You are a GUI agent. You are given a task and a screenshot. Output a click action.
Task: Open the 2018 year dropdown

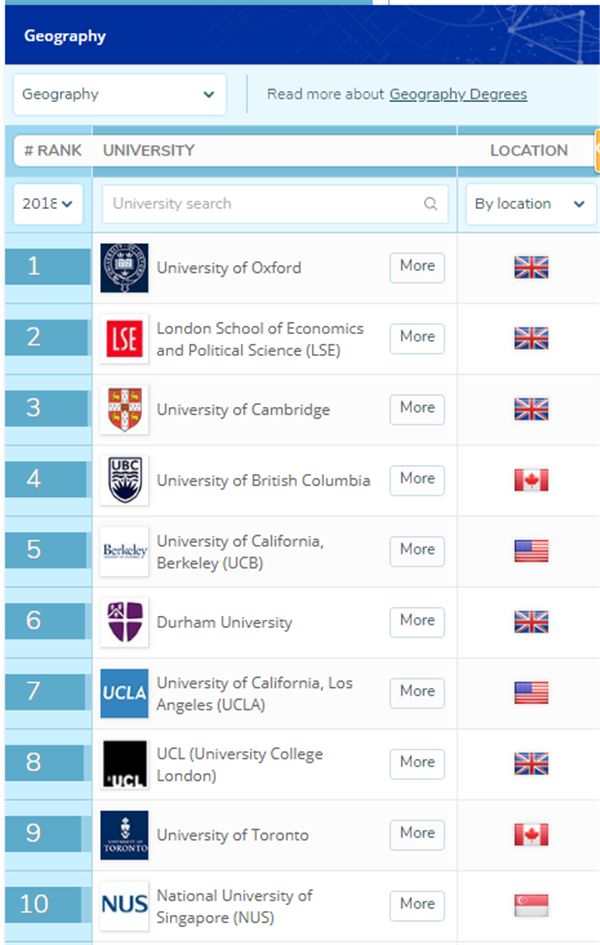pyautogui.click(x=48, y=204)
